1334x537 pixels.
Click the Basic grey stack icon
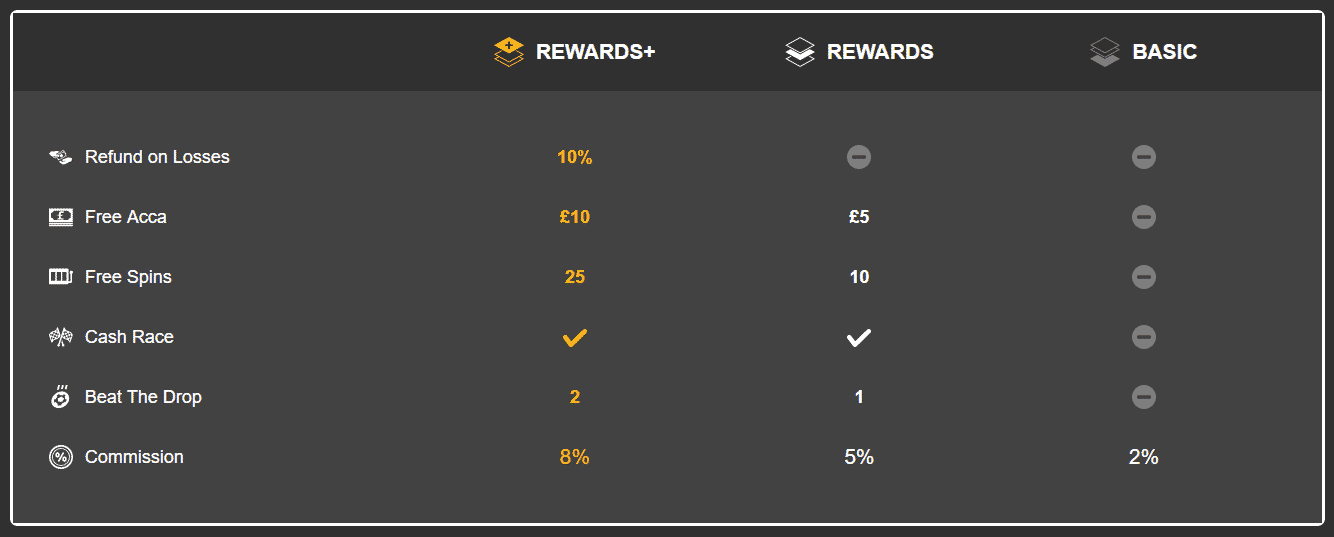1104,52
